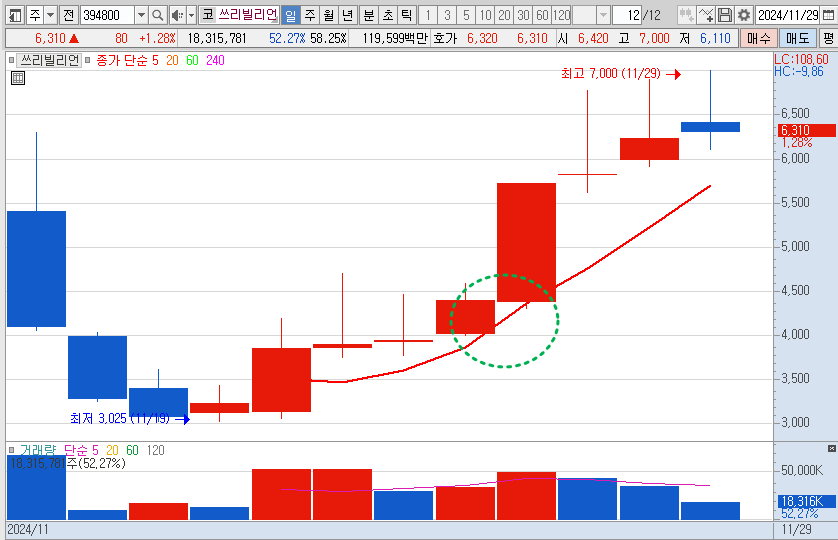This screenshot has width=838, height=540.
Task: Click the 거래량 volume label
Action: click(x=38, y=450)
